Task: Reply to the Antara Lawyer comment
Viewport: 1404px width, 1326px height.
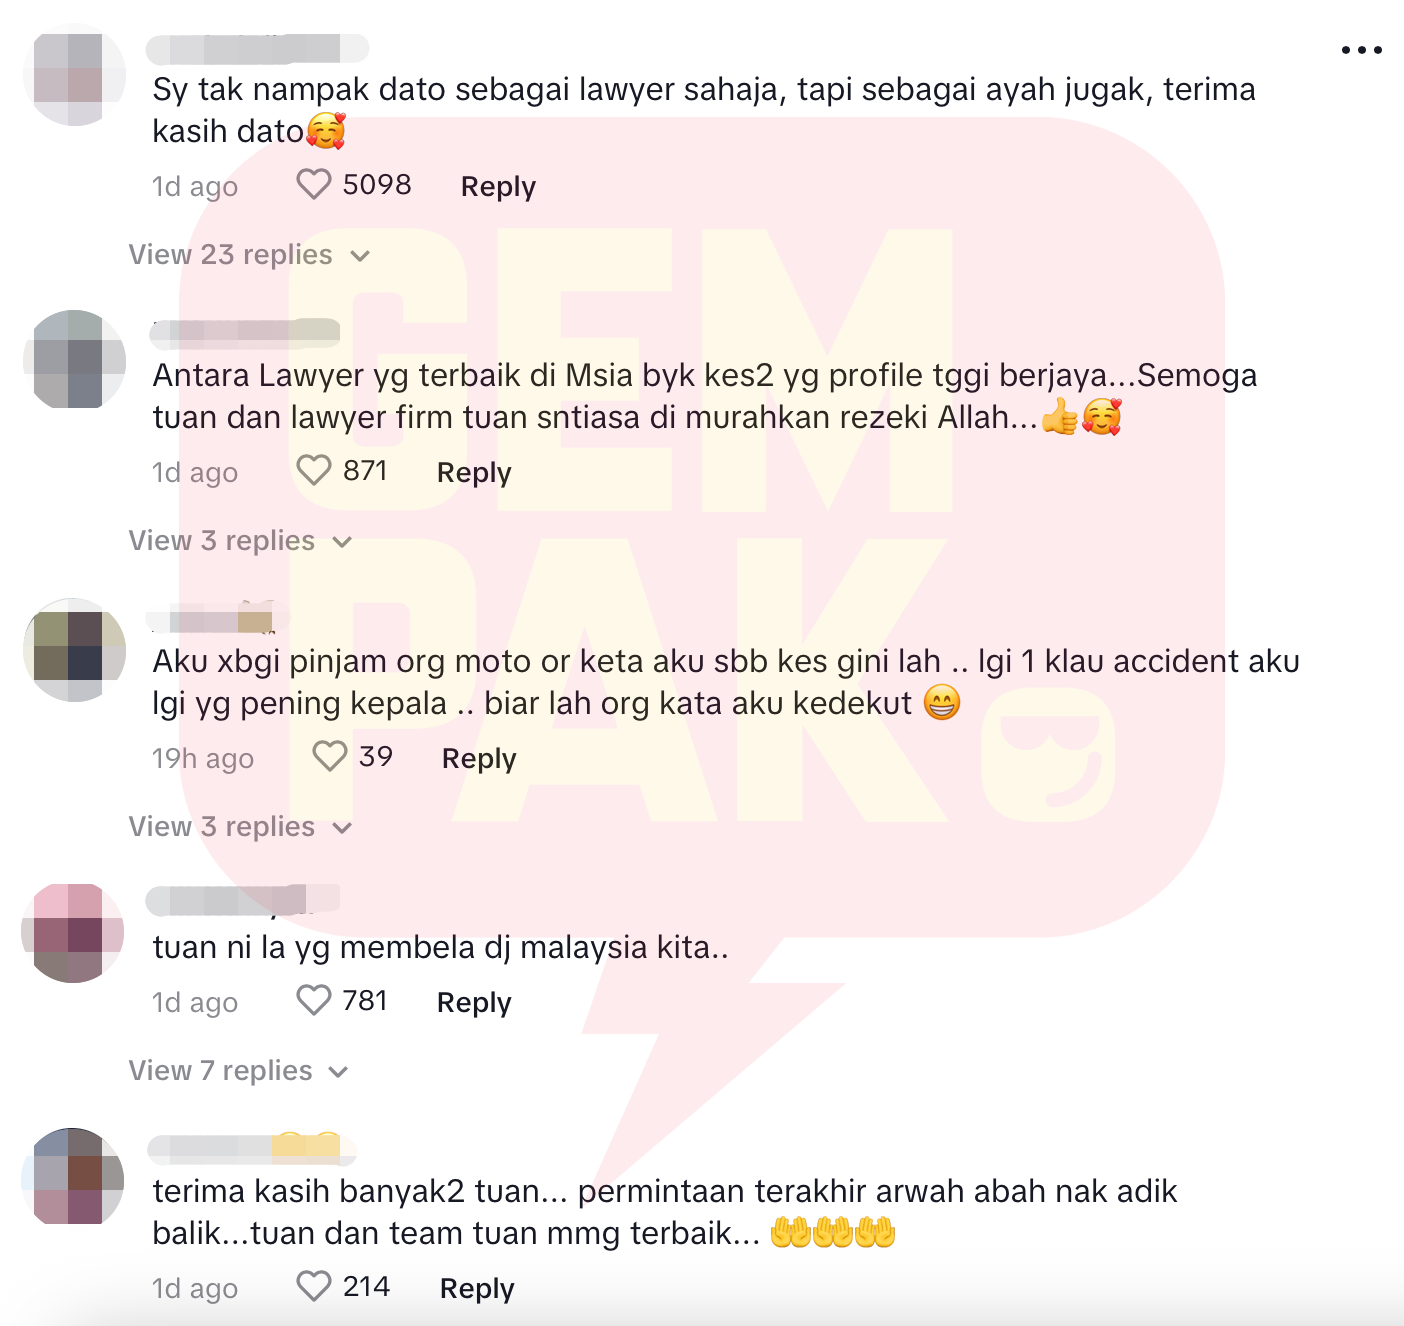Action: pyautogui.click(x=474, y=473)
